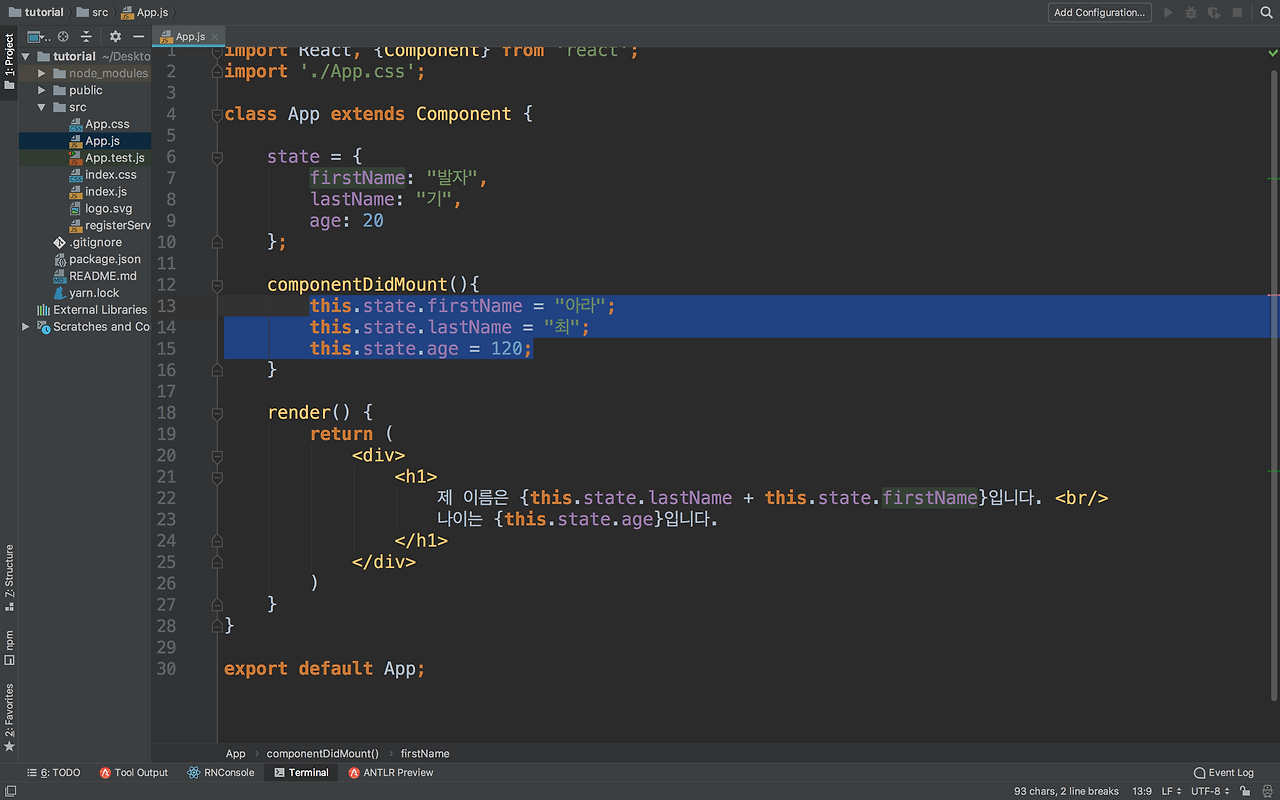Select the App.js editor tab
Image resolution: width=1280 pixels, height=800 pixels.
coord(189,37)
